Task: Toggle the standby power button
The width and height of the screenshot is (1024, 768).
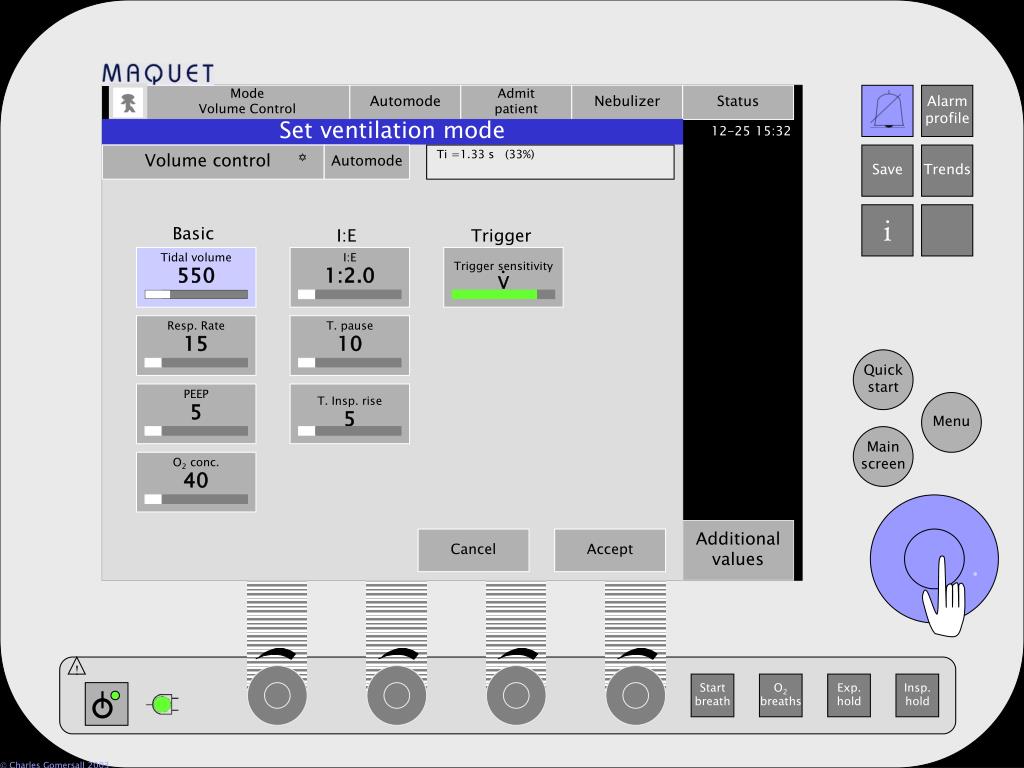Action: tap(106, 703)
